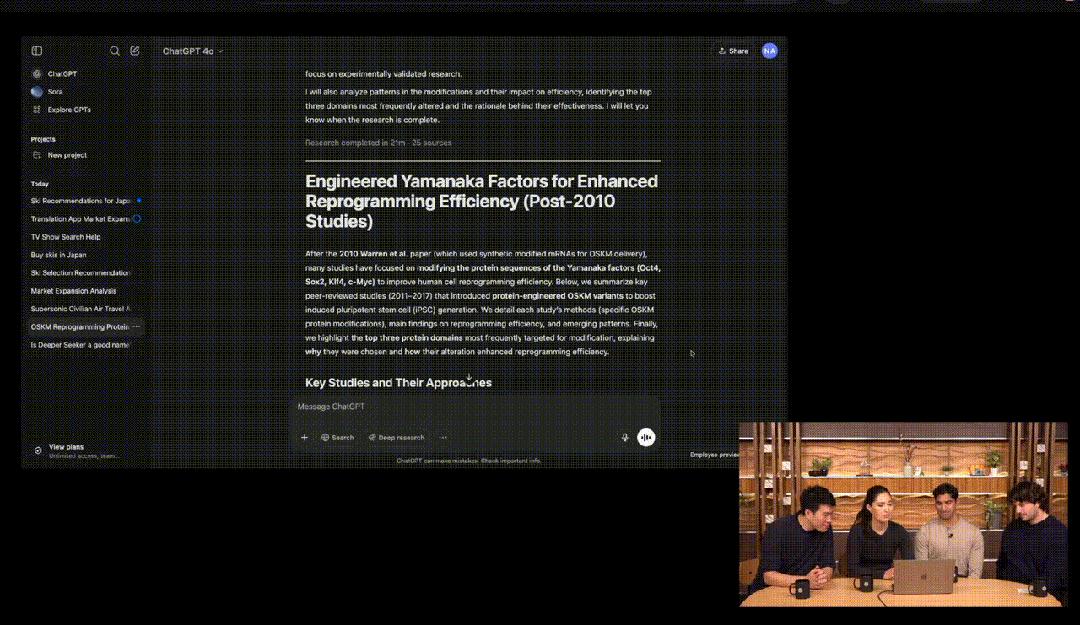
Task: Open the TV Show Search Help chat
Action: [x=65, y=237]
